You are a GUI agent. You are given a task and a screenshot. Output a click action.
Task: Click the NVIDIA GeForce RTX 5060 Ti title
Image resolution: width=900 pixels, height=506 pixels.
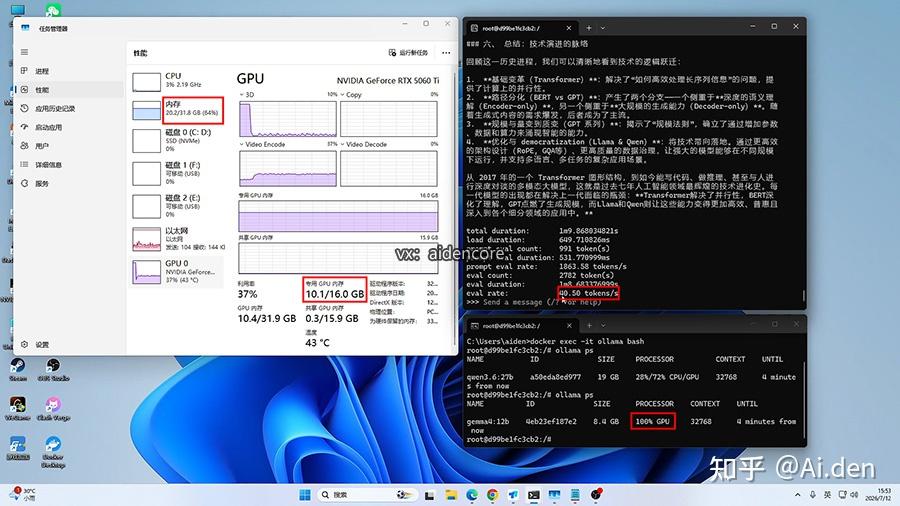tap(388, 81)
